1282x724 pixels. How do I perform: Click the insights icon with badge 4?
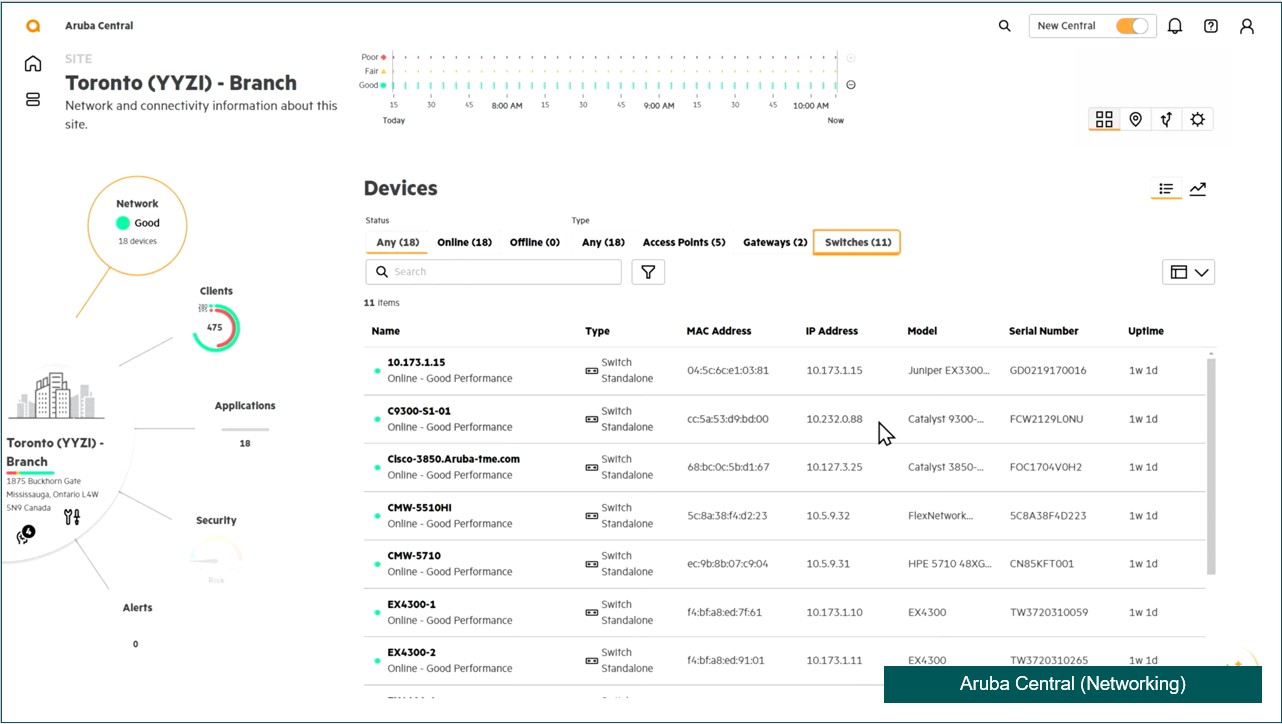pos(25,535)
